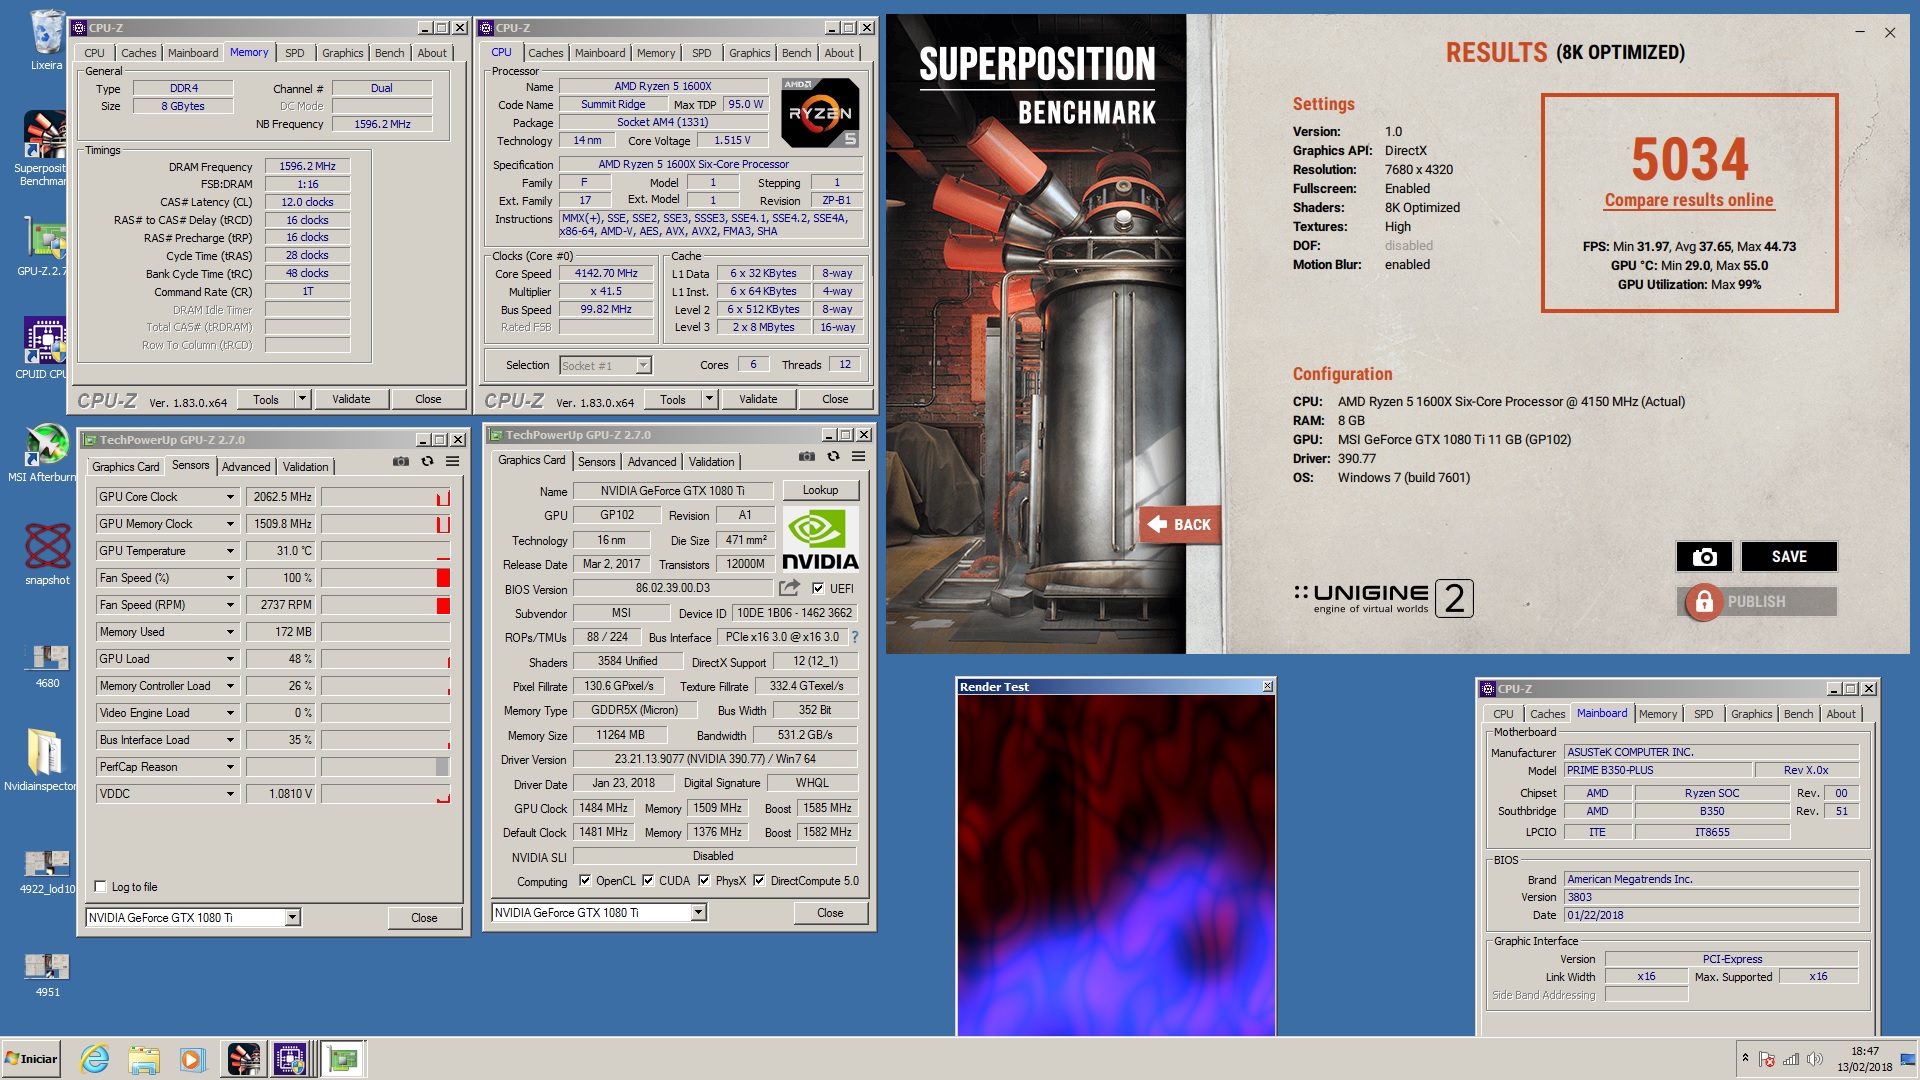The height and width of the screenshot is (1080, 1920).
Task: Click Validate in CPU-Z Memory window
Action: tap(351, 399)
